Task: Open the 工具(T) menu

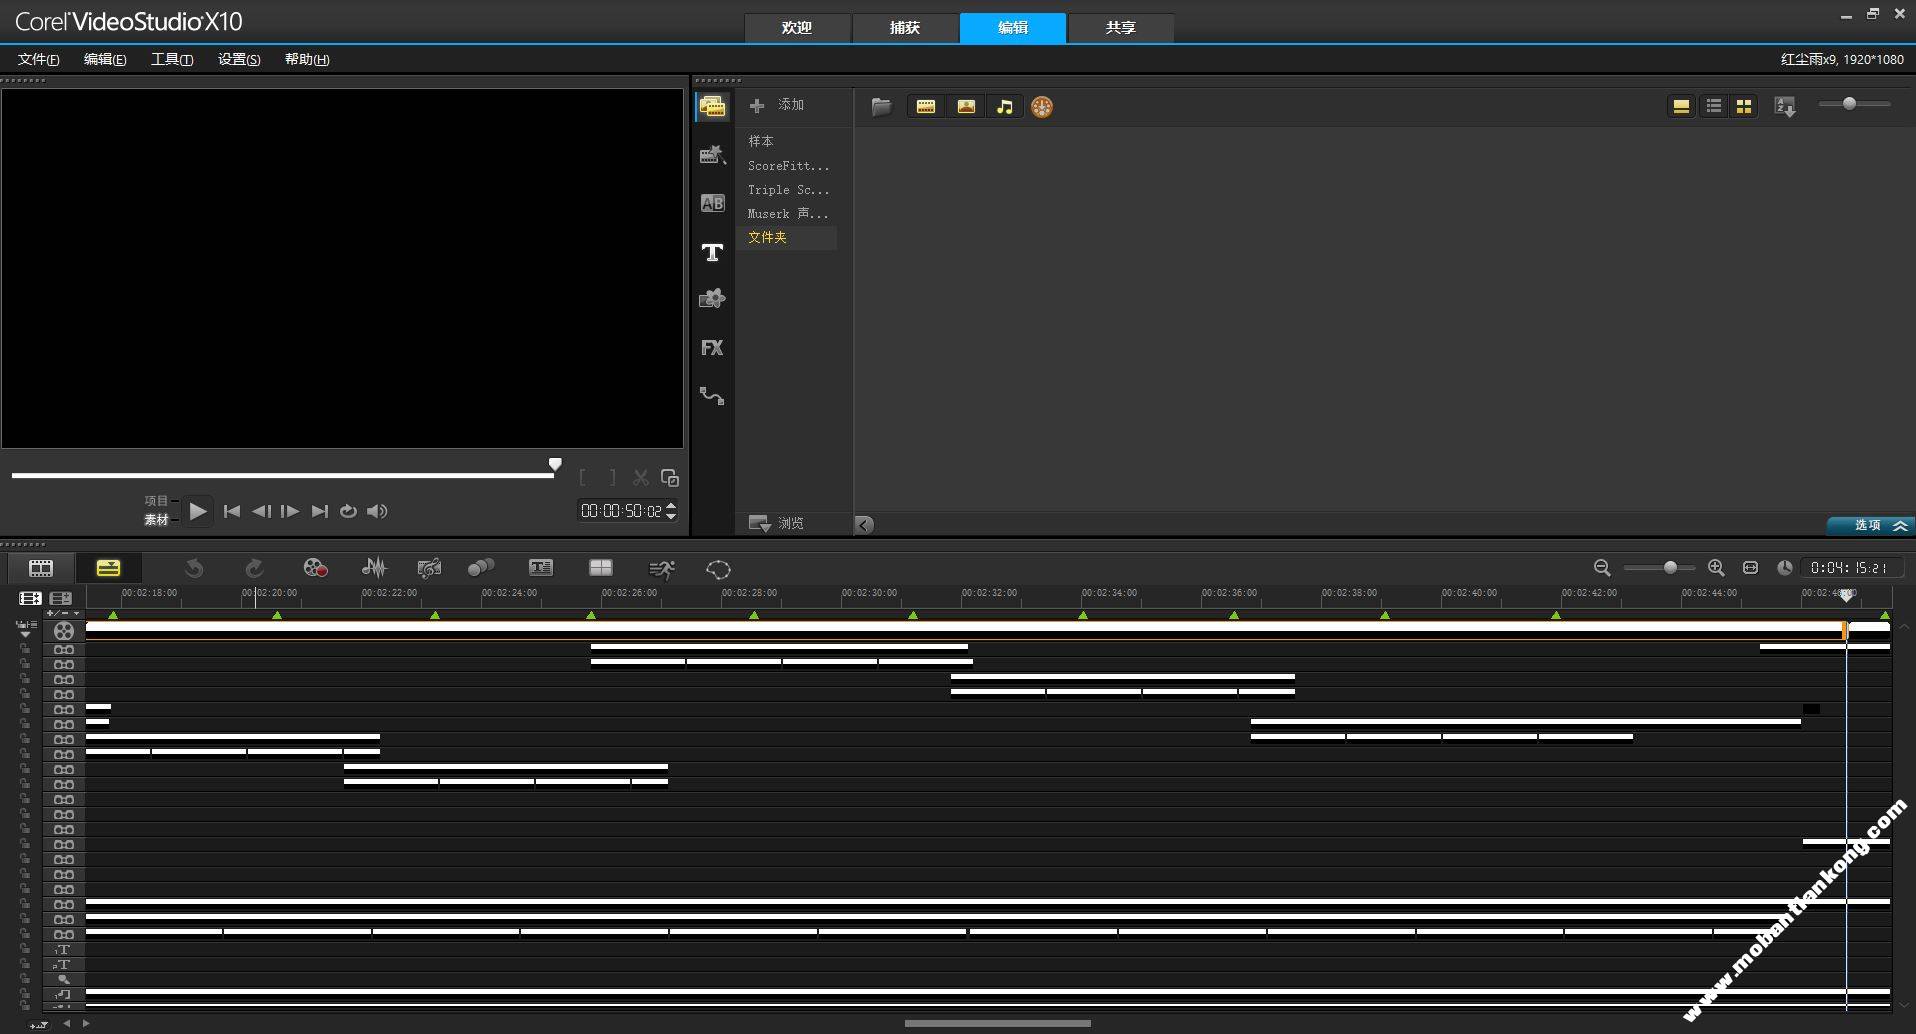Action: 171,59
